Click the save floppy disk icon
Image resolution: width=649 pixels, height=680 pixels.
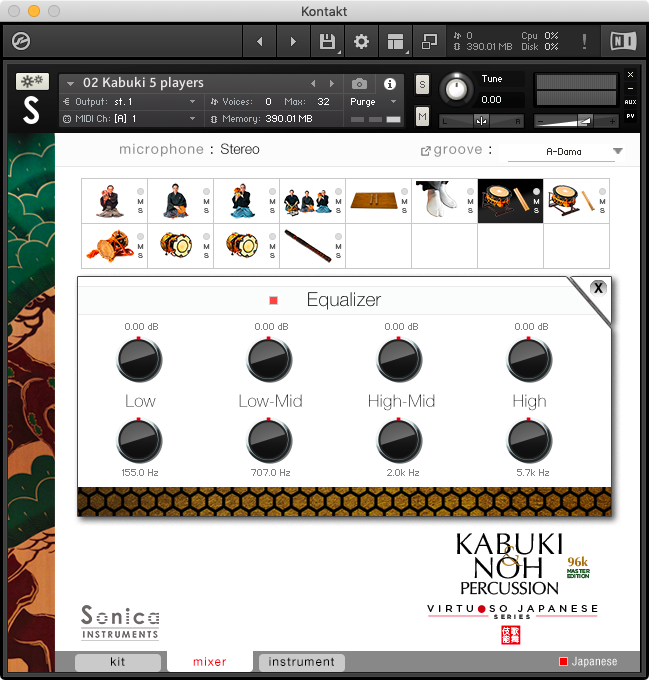(x=327, y=41)
